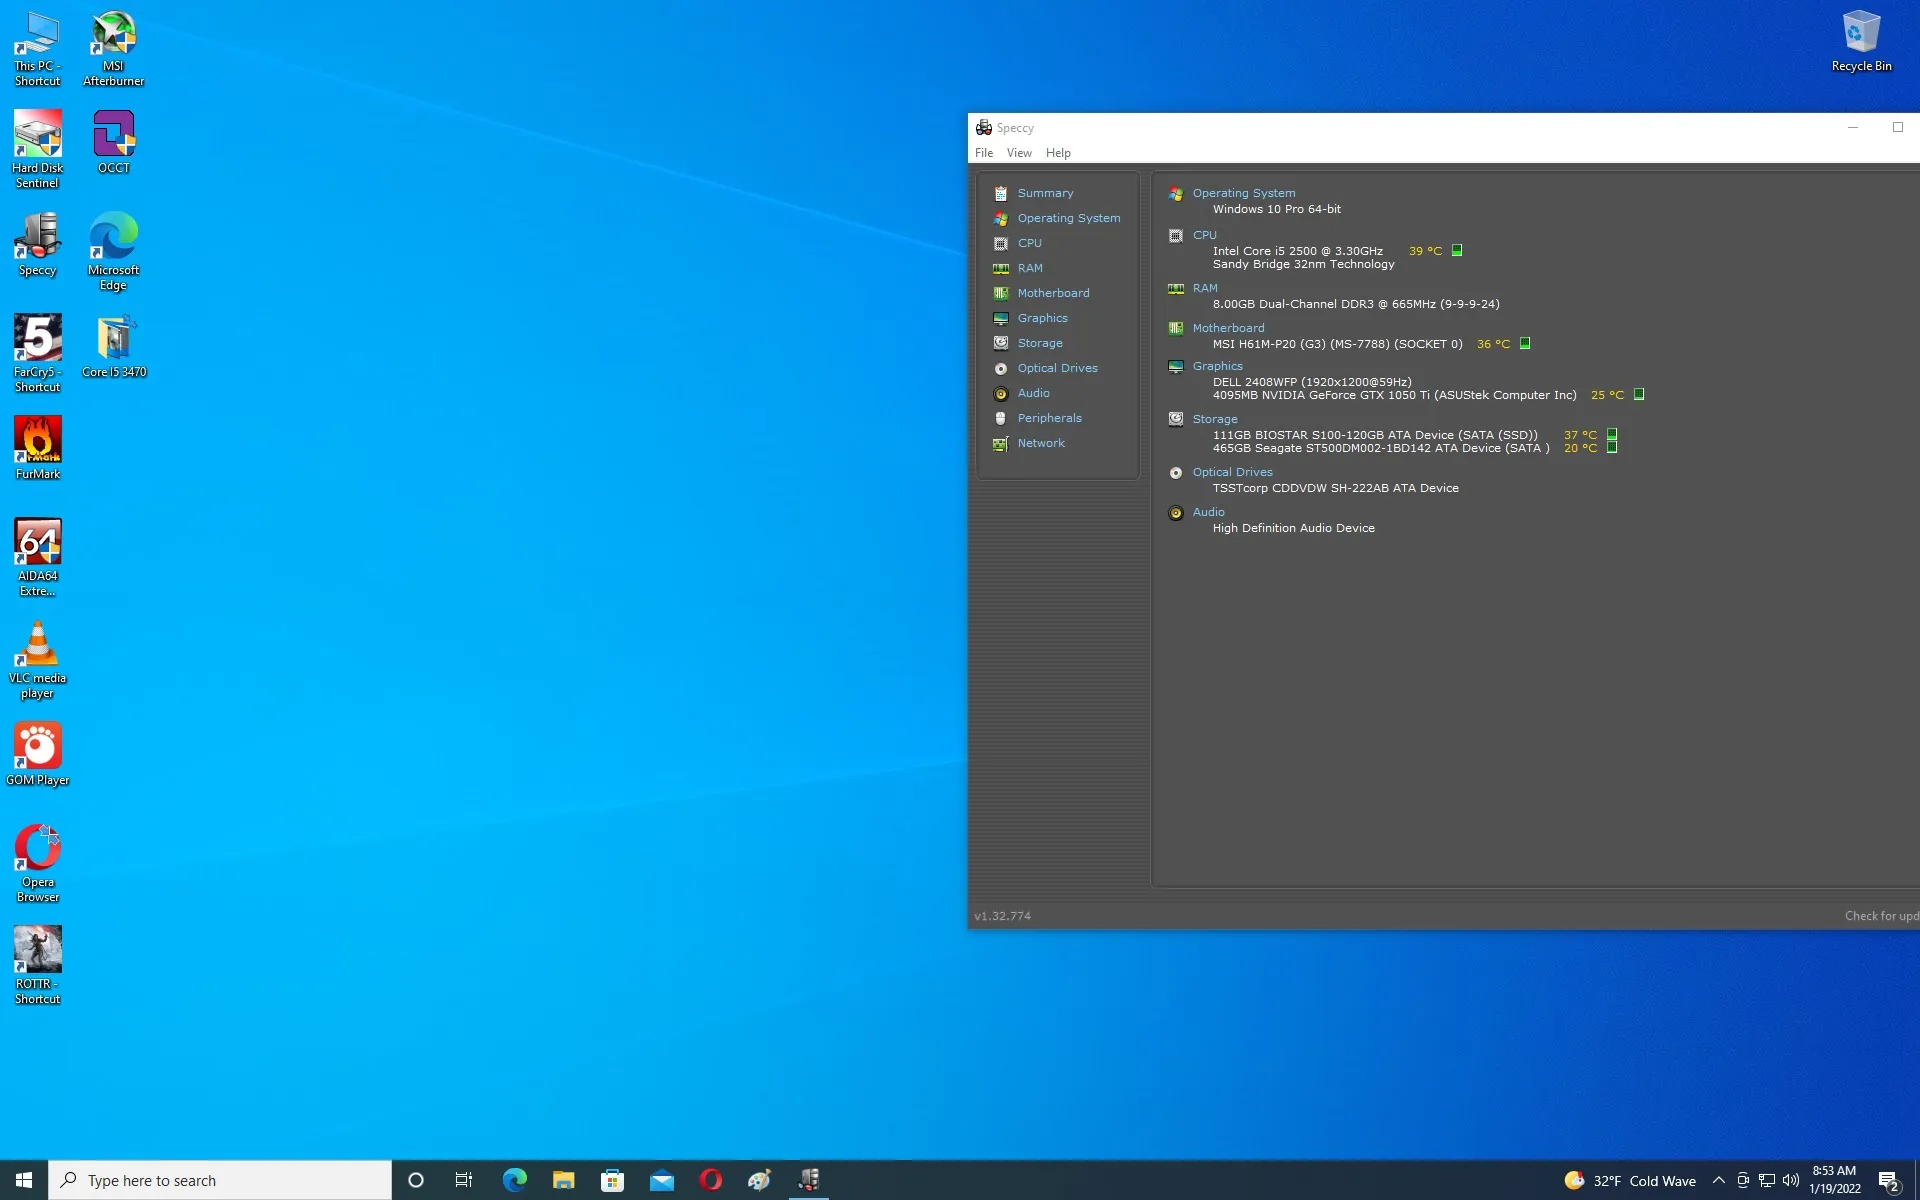Open the Audio heading link in summary panel
The width and height of the screenshot is (1920, 1200).
click(x=1208, y=512)
